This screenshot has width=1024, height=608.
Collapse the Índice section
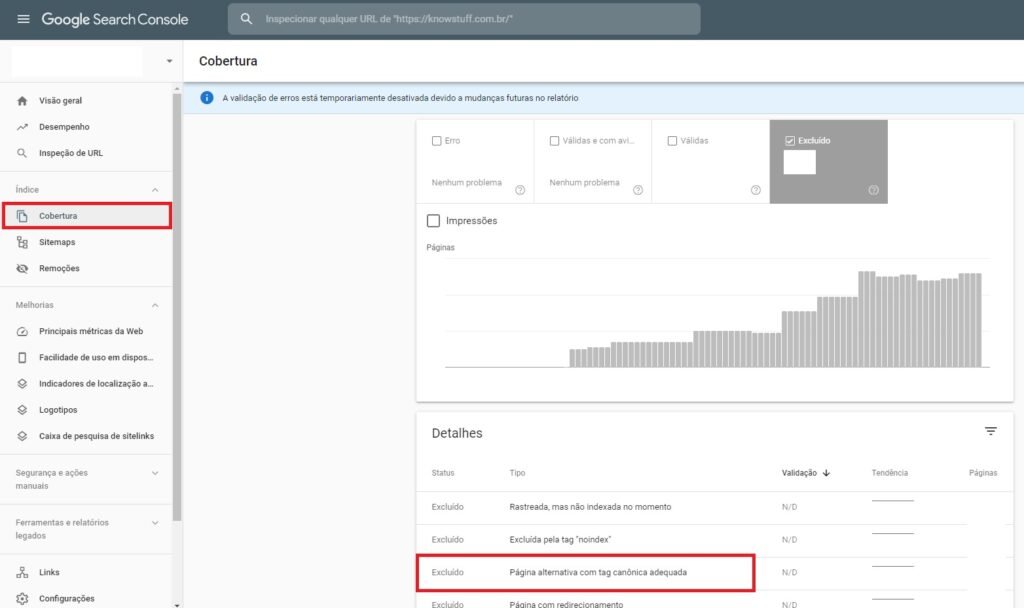(x=154, y=190)
